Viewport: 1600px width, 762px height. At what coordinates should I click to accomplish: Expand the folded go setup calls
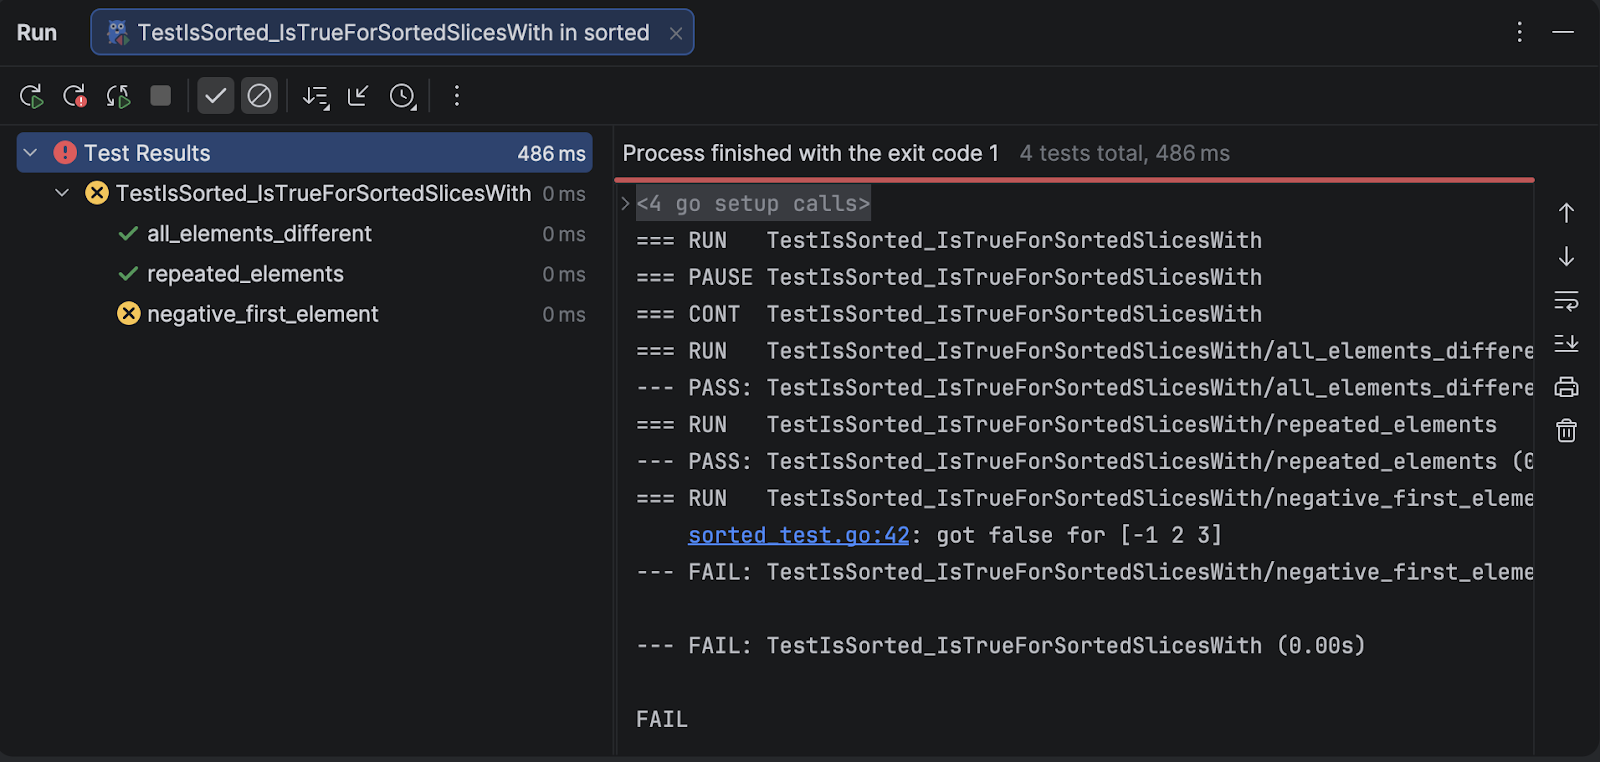626,204
